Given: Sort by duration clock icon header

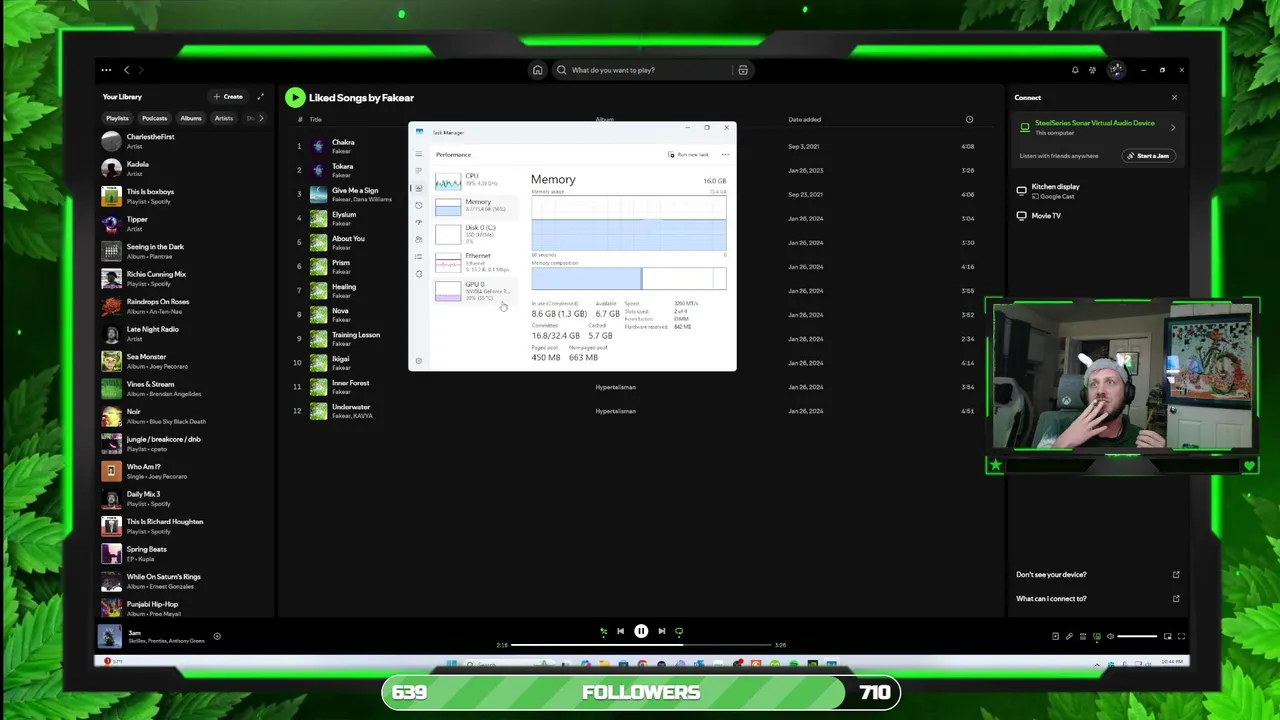Looking at the screenshot, I should click(969, 119).
